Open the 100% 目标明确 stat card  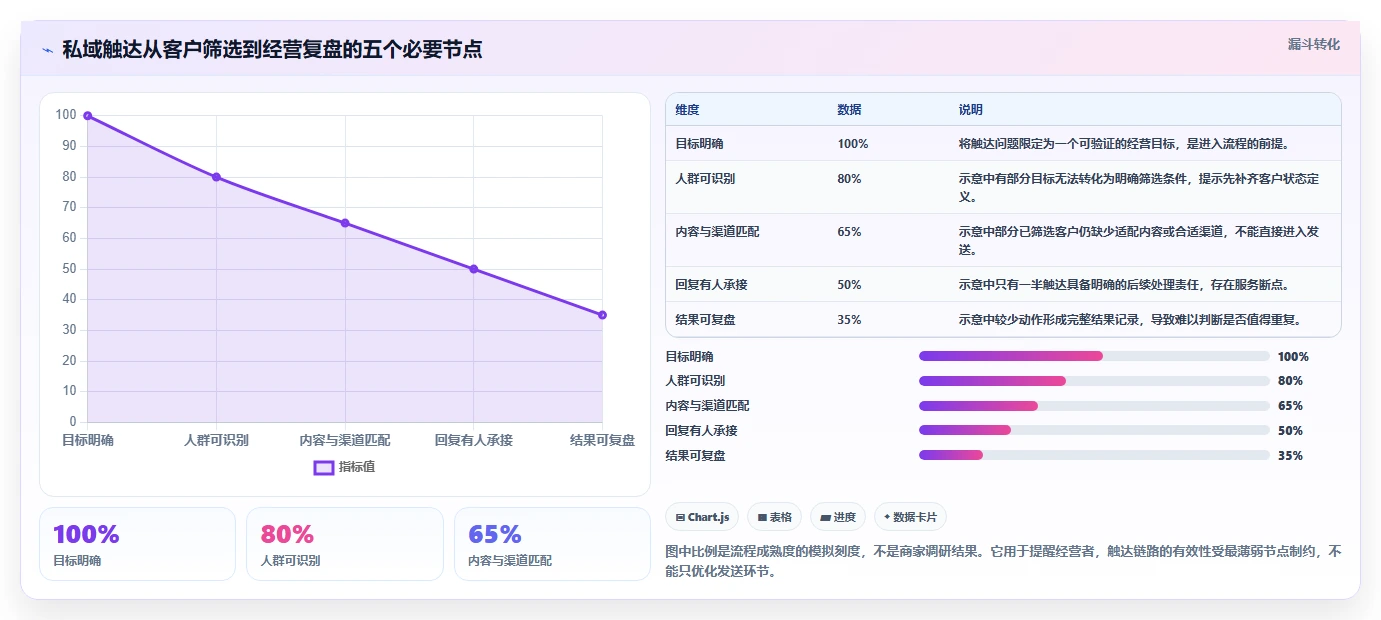(137, 544)
